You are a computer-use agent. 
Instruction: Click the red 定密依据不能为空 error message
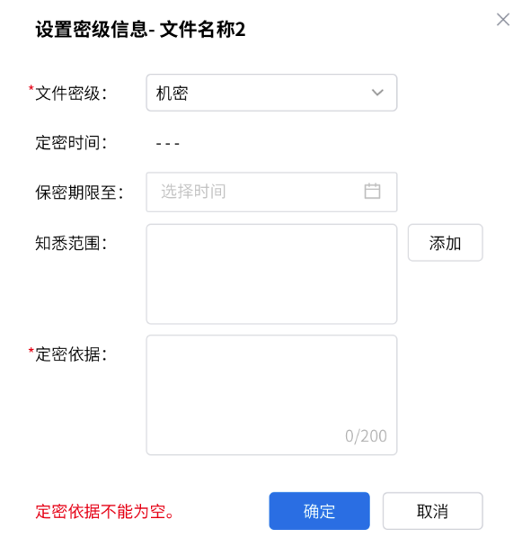pos(105,511)
